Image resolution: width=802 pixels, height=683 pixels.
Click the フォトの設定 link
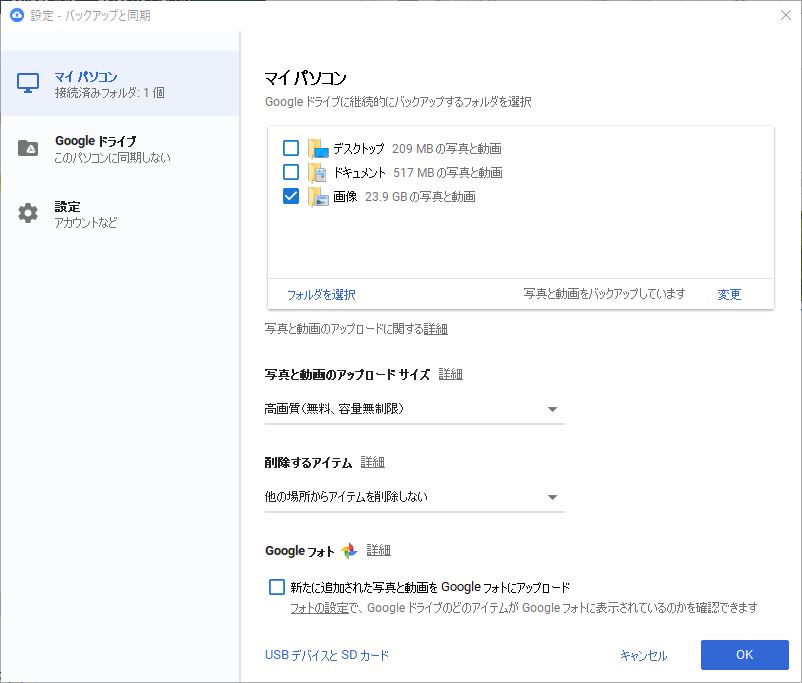coord(319,608)
